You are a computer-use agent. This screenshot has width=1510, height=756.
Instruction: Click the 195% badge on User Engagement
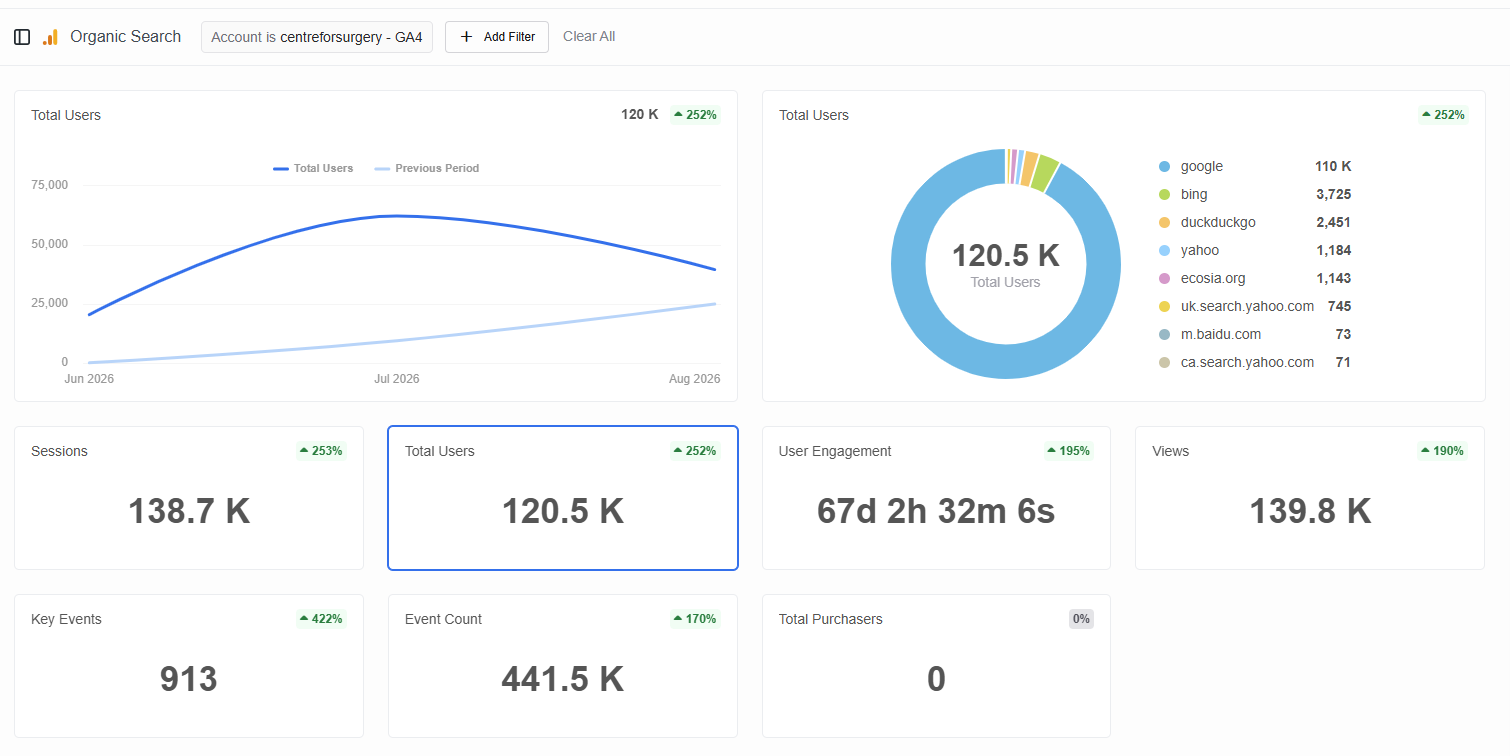[x=1068, y=451]
